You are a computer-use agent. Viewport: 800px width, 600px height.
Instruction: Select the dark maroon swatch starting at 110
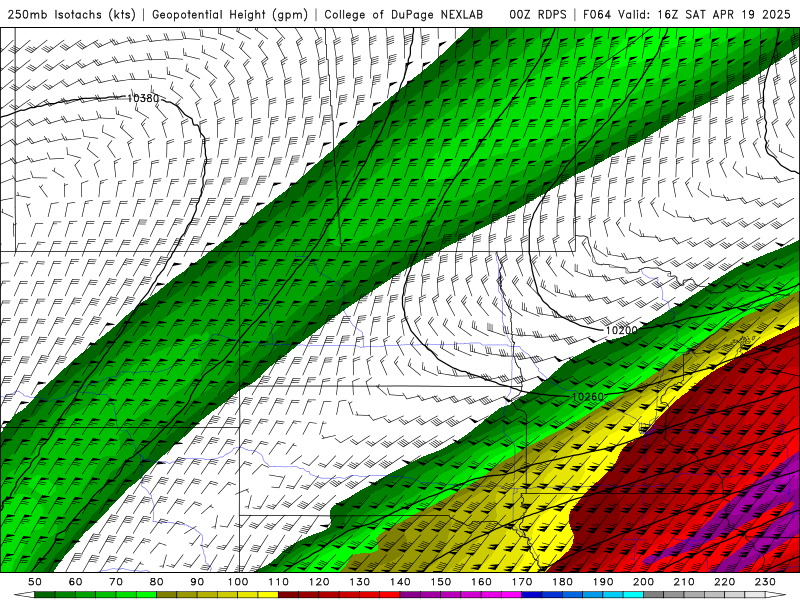coord(288,594)
